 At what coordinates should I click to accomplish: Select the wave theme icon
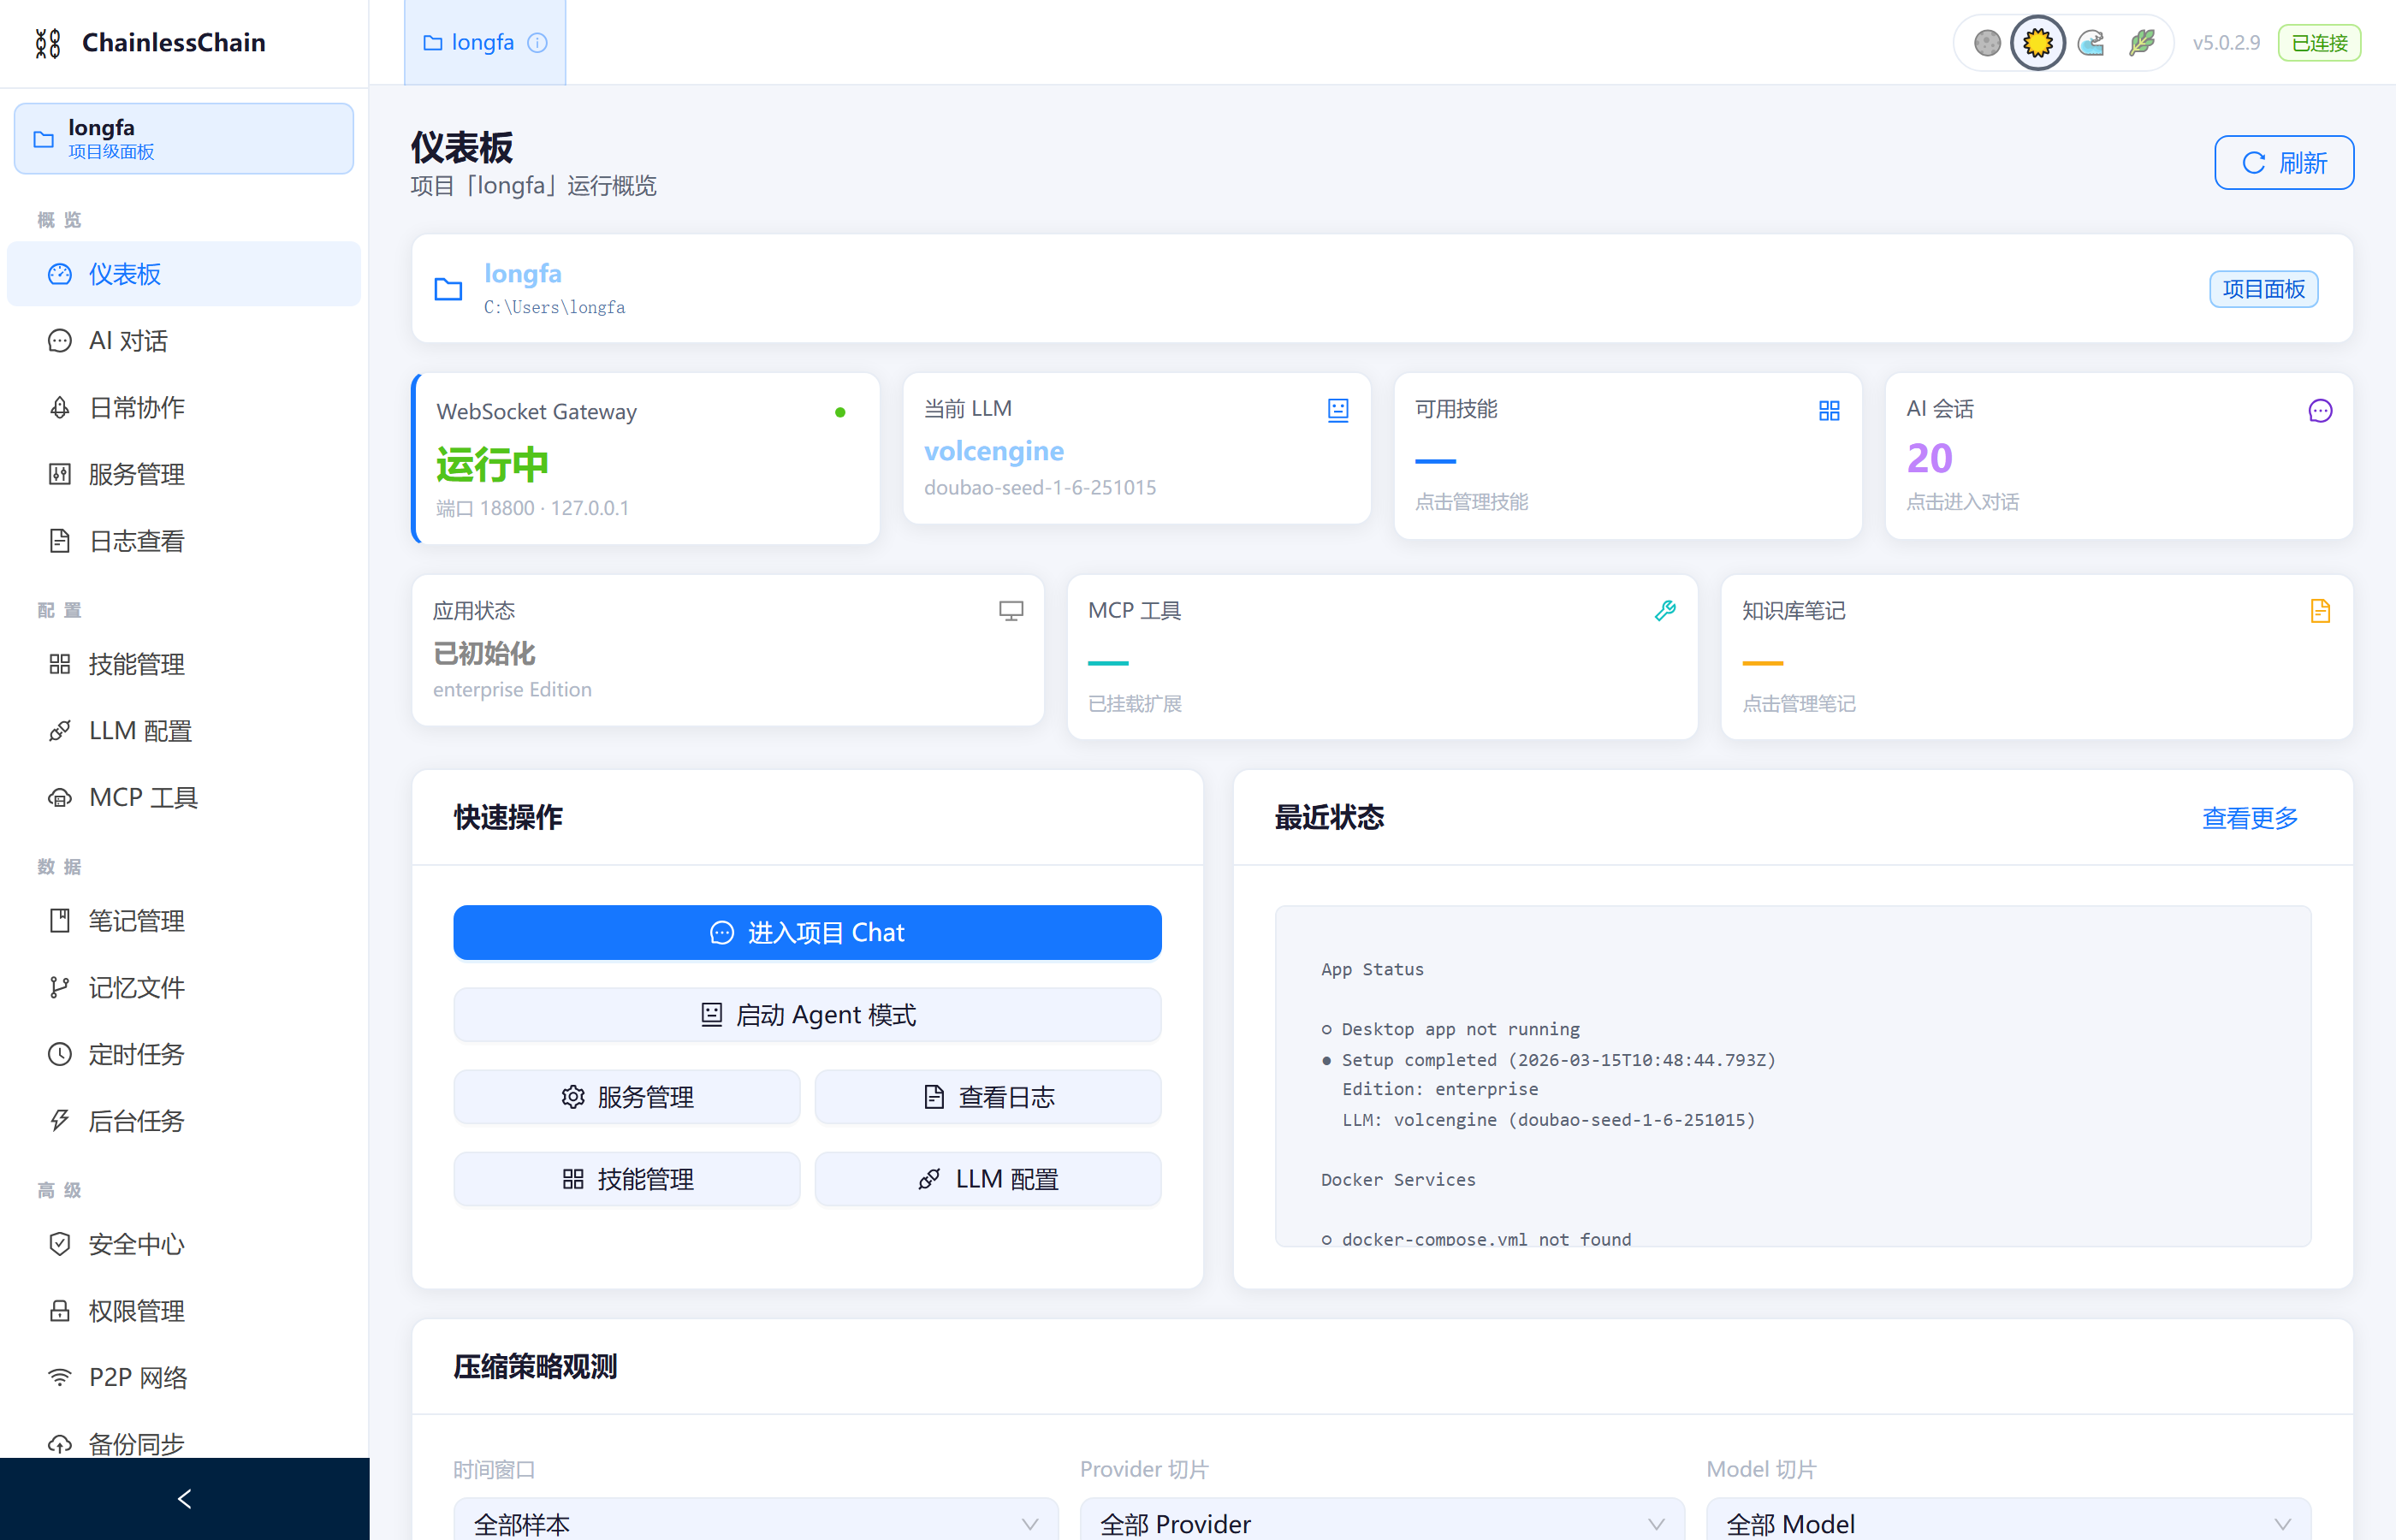click(x=2091, y=42)
